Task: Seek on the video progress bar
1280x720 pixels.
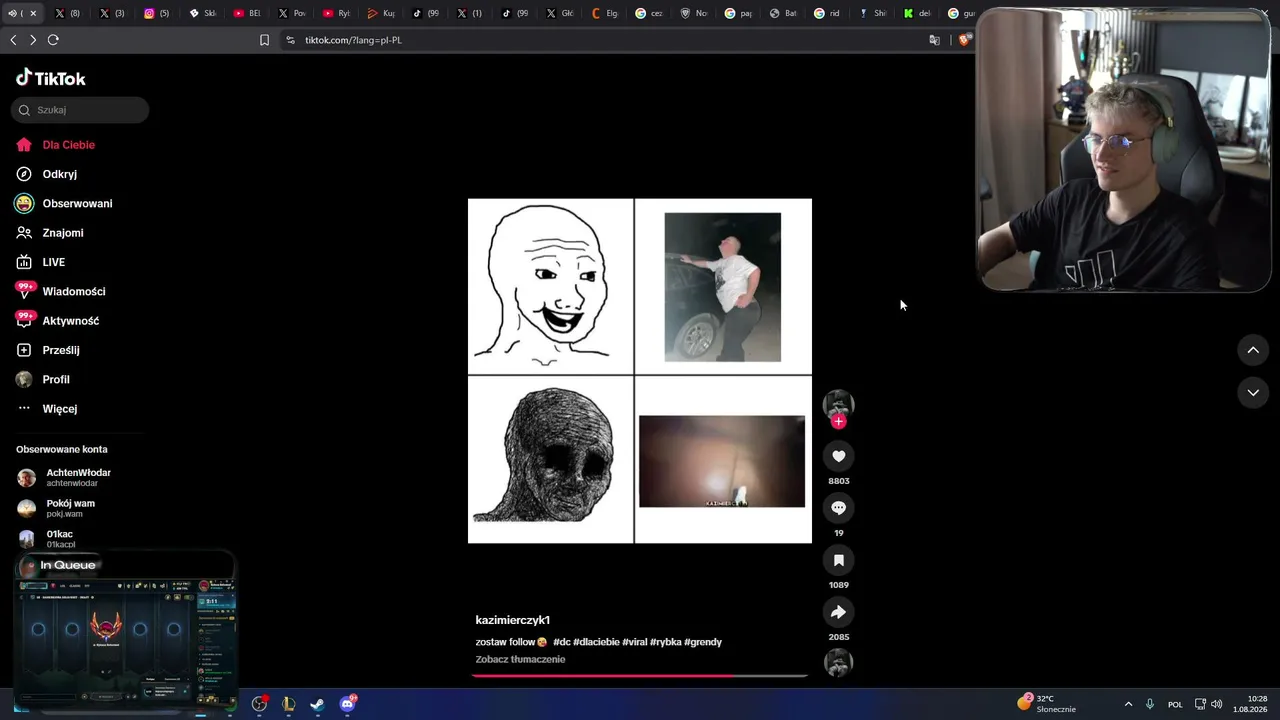Action: [640, 676]
